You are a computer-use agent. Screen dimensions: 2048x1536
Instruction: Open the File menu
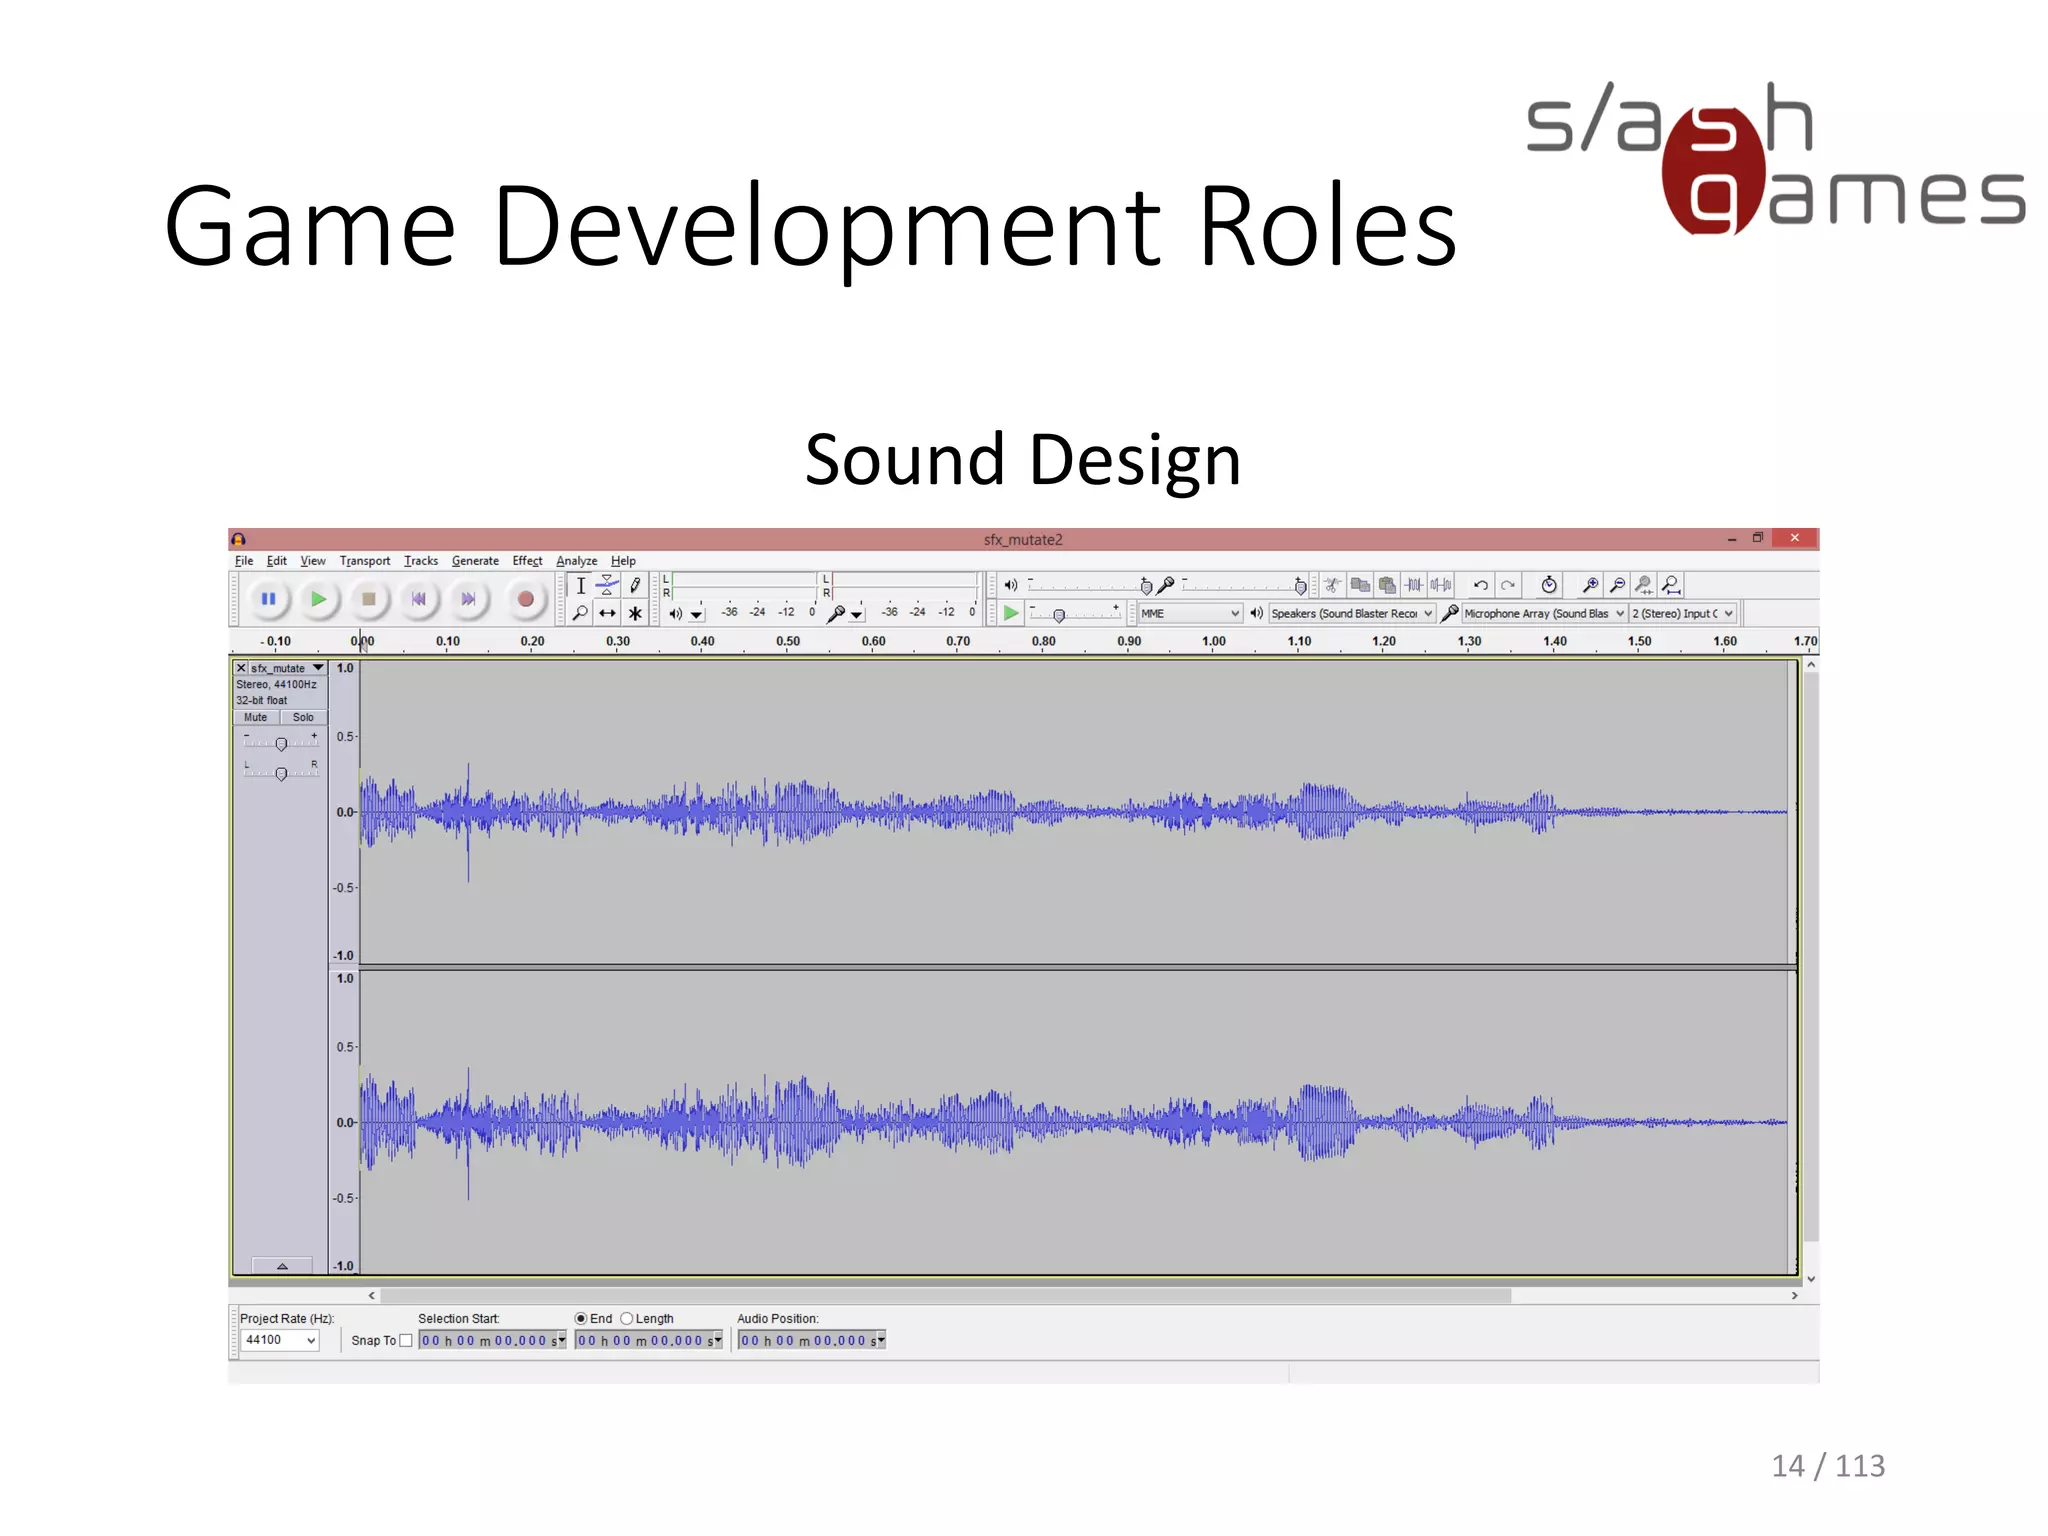[x=244, y=561]
